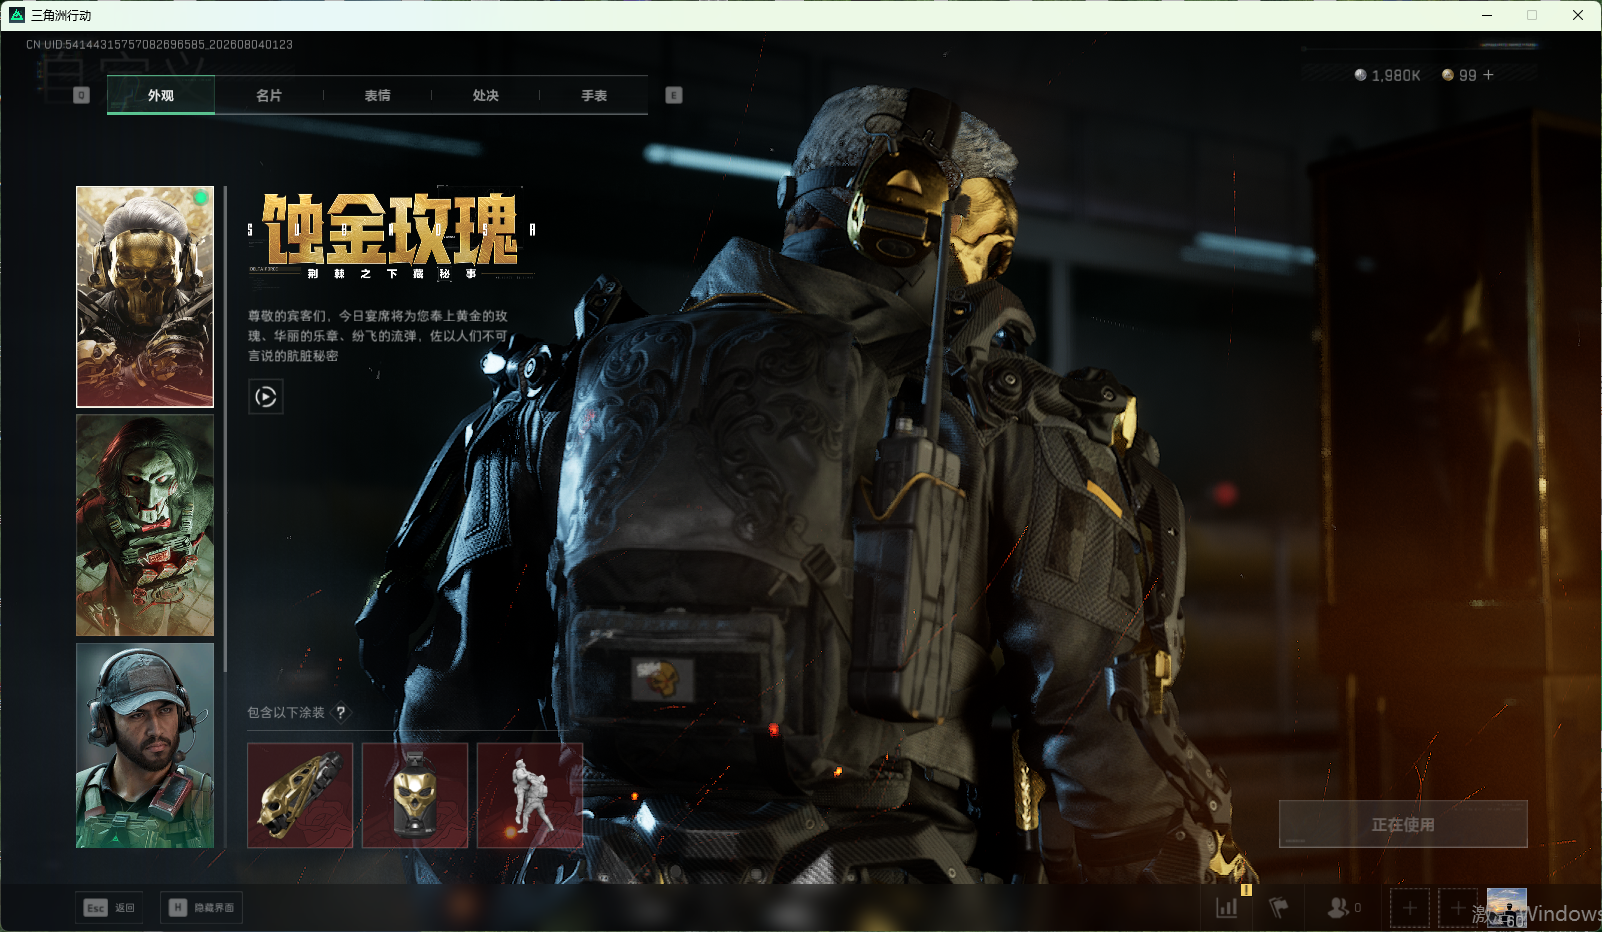This screenshot has height=932, width=1602.
Task: Open the help tooltip beside 包含以下涂装
Action: (341, 712)
